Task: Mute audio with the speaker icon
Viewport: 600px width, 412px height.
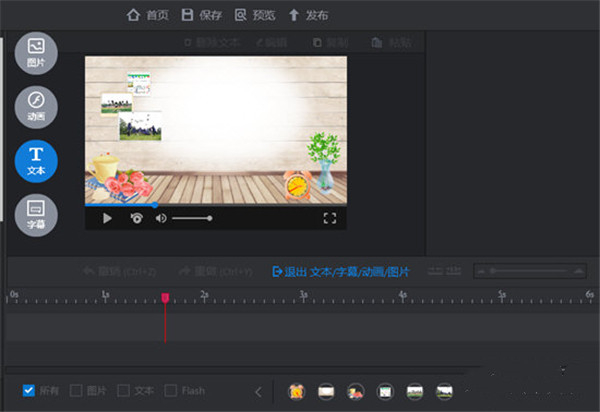Action: point(161,218)
